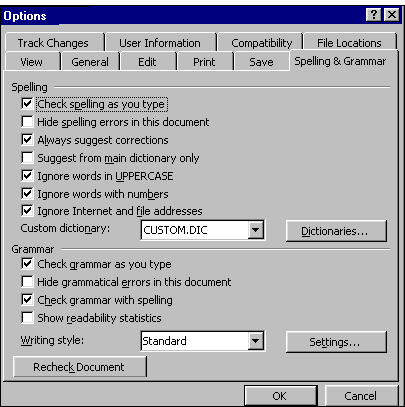
Task: Click the Recheck Document button
Action: (80, 367)
